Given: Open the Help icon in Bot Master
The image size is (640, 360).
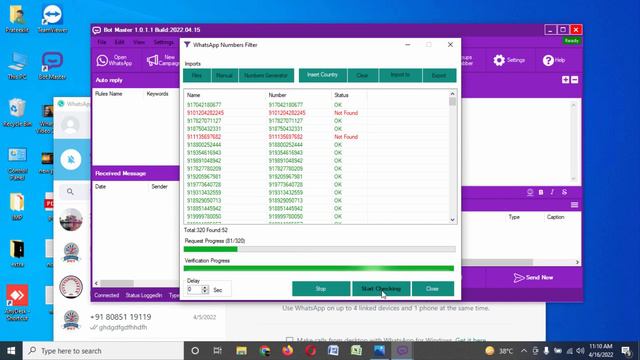Looking at the screenshot, I should coord(554,60).
